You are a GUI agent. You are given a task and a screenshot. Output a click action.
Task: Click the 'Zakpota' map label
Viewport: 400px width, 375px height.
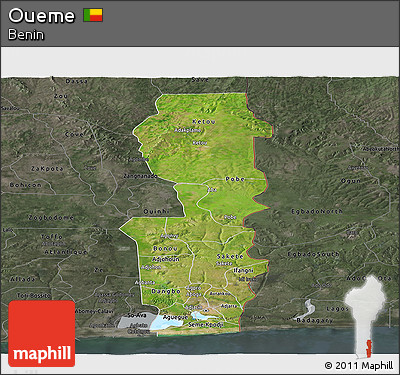pos(47,169)
